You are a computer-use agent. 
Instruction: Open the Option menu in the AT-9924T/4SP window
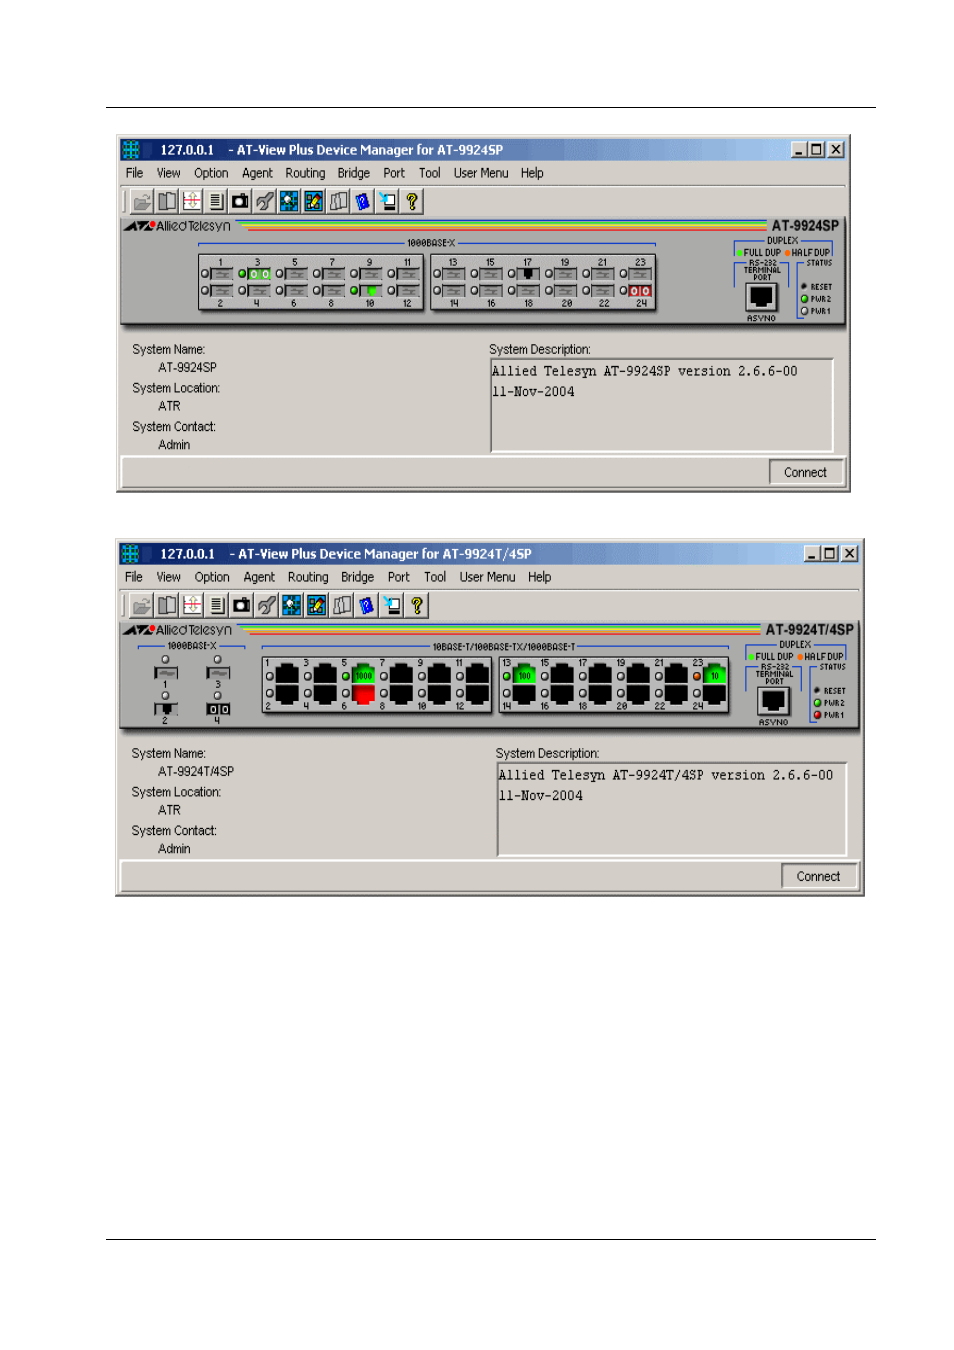212,577
